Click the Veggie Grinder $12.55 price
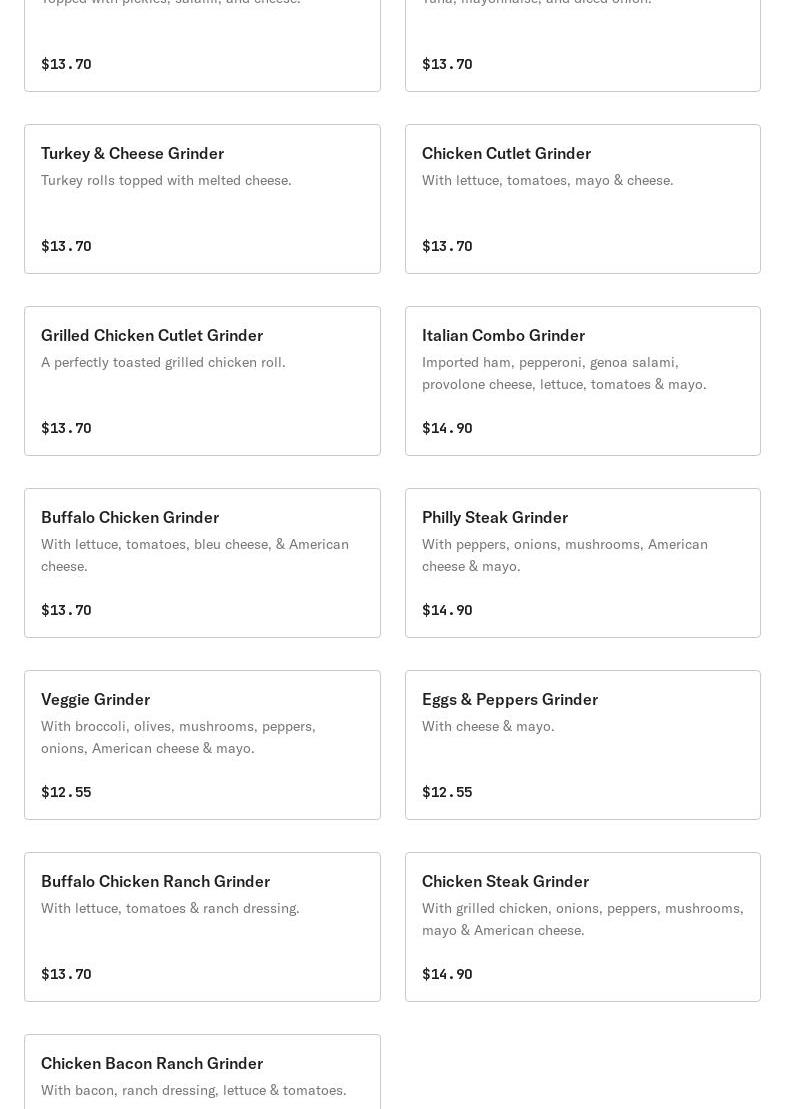This screenshot has width=785, height=1109. pos(66,792)
